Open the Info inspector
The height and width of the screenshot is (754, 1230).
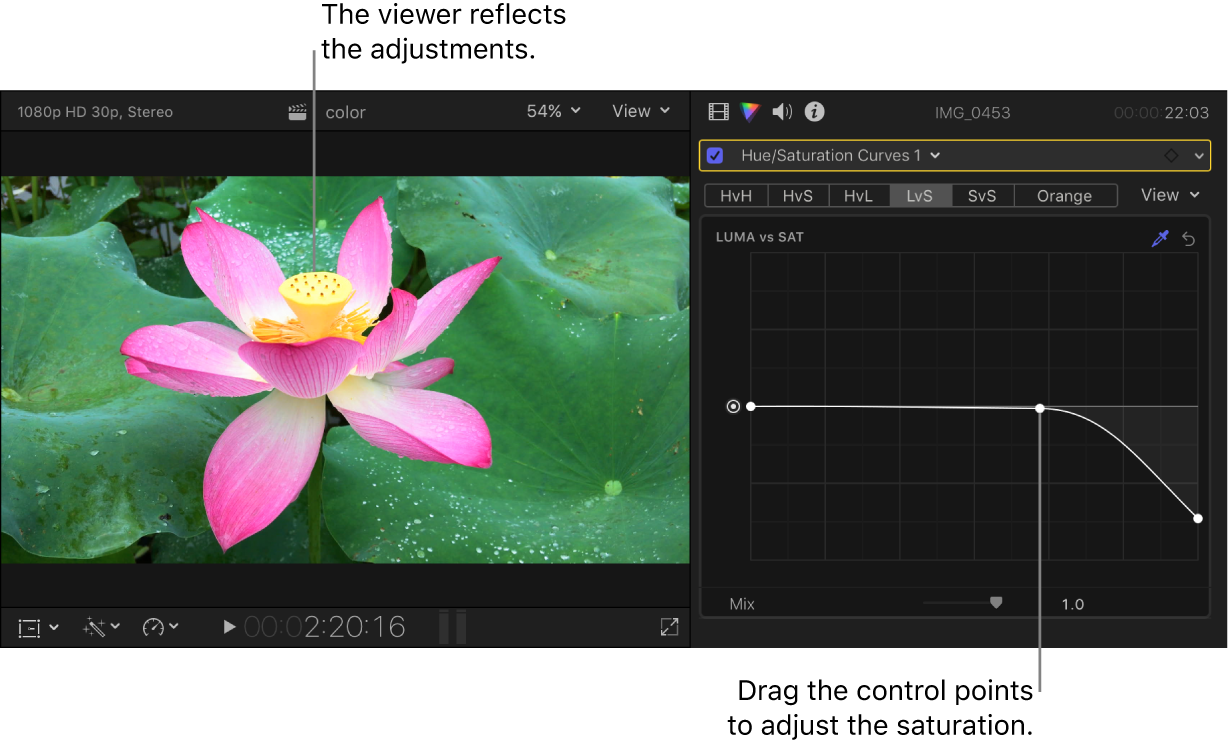(814, 112)
